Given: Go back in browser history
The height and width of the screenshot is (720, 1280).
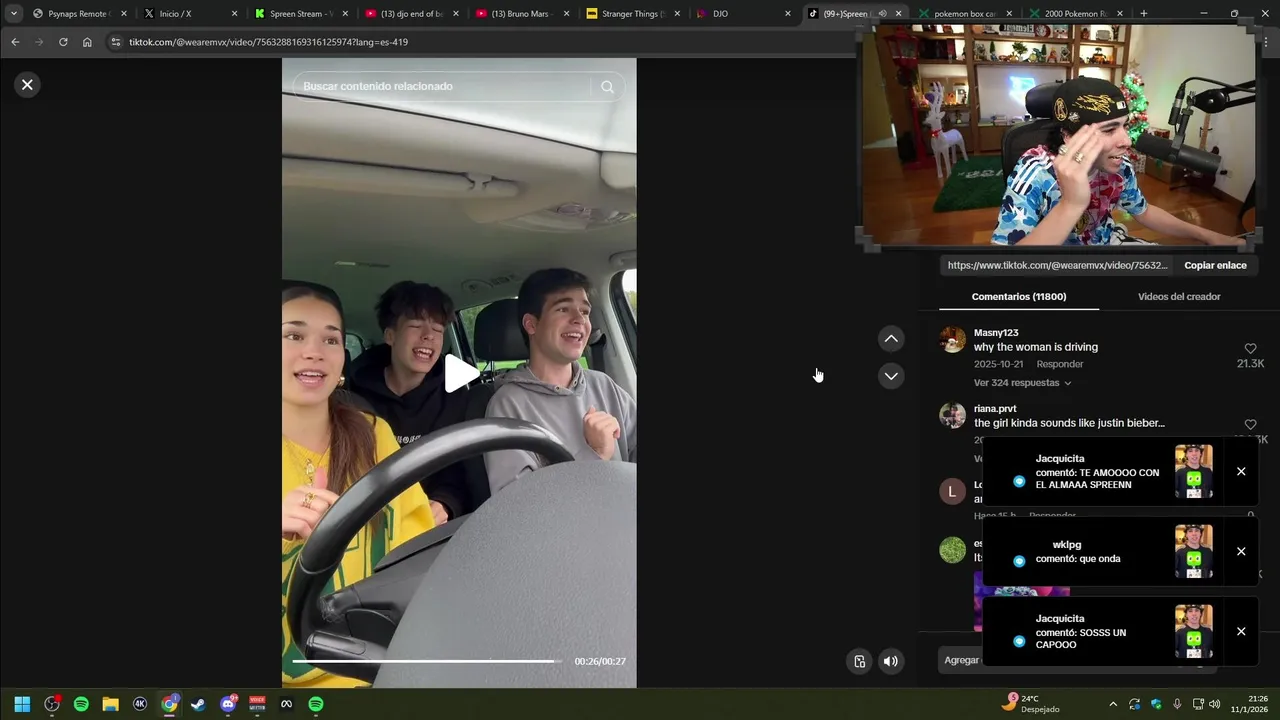Looking at the screenshot, I should (x=15, y=42).
